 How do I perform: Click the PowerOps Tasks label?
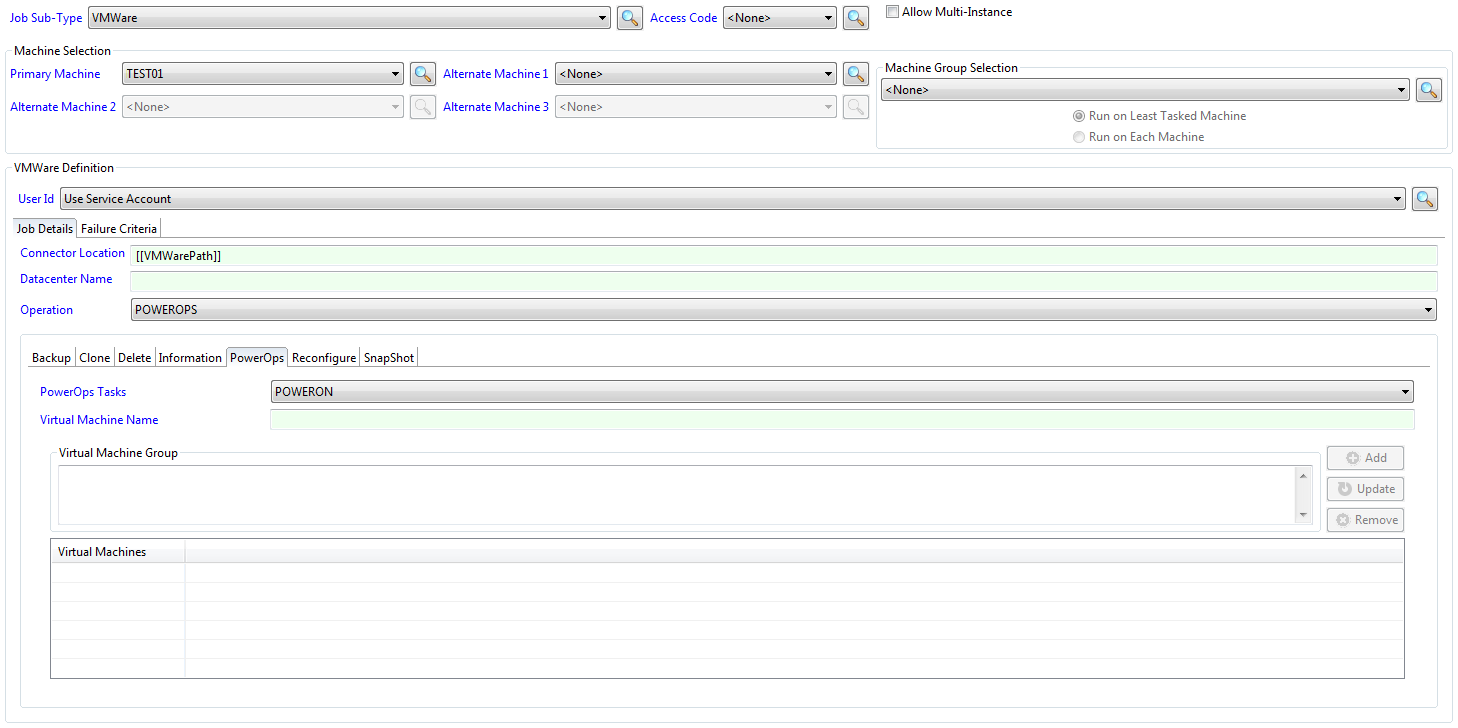tap(83, 392)
